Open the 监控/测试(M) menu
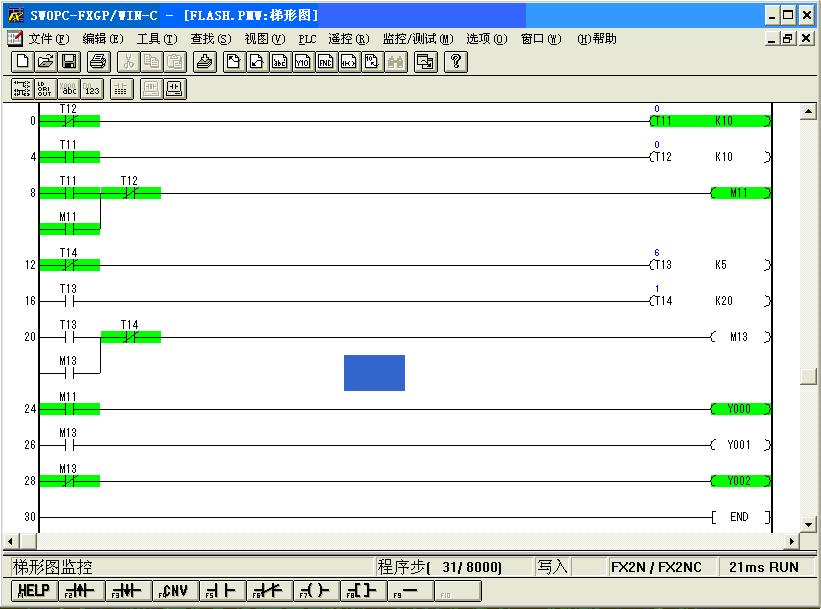Screen dimensions: 821x609 coord(418,39)
